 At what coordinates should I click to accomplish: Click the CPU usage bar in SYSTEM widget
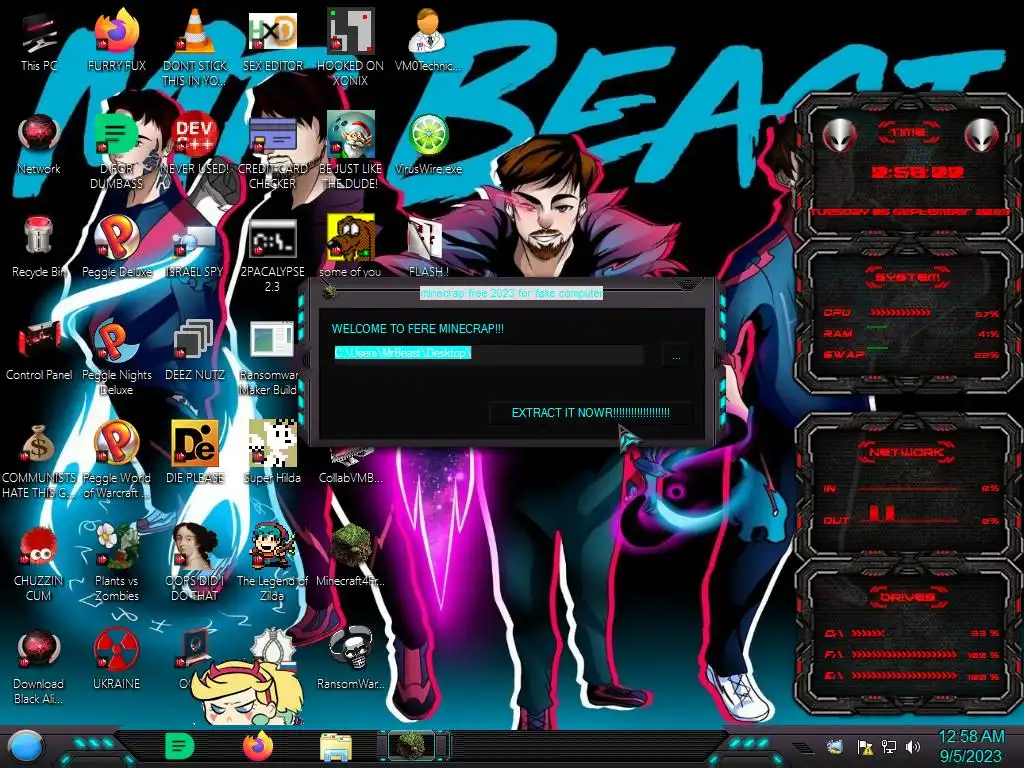click(x=900, y=313)
